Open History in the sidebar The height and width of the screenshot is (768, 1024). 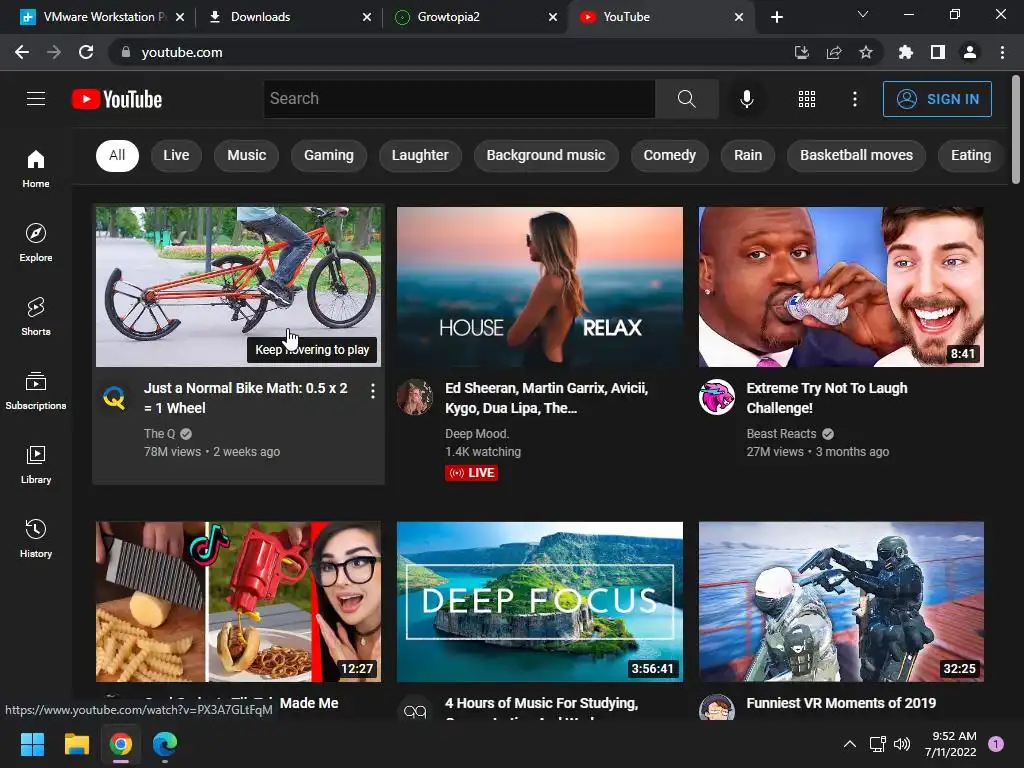(36, 539)
